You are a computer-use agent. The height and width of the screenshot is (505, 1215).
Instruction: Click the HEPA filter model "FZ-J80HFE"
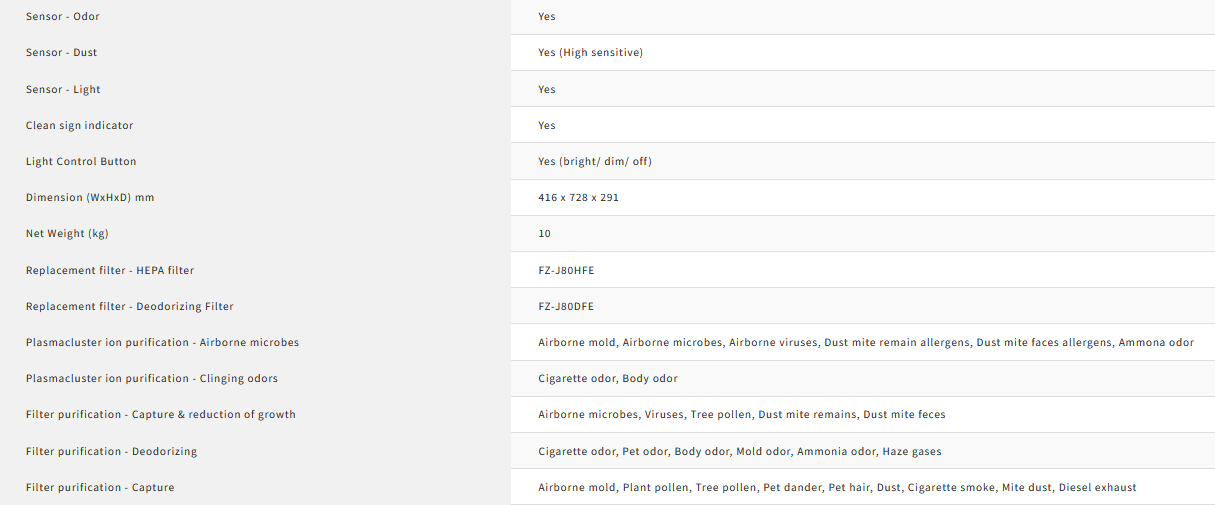point(566,271)
